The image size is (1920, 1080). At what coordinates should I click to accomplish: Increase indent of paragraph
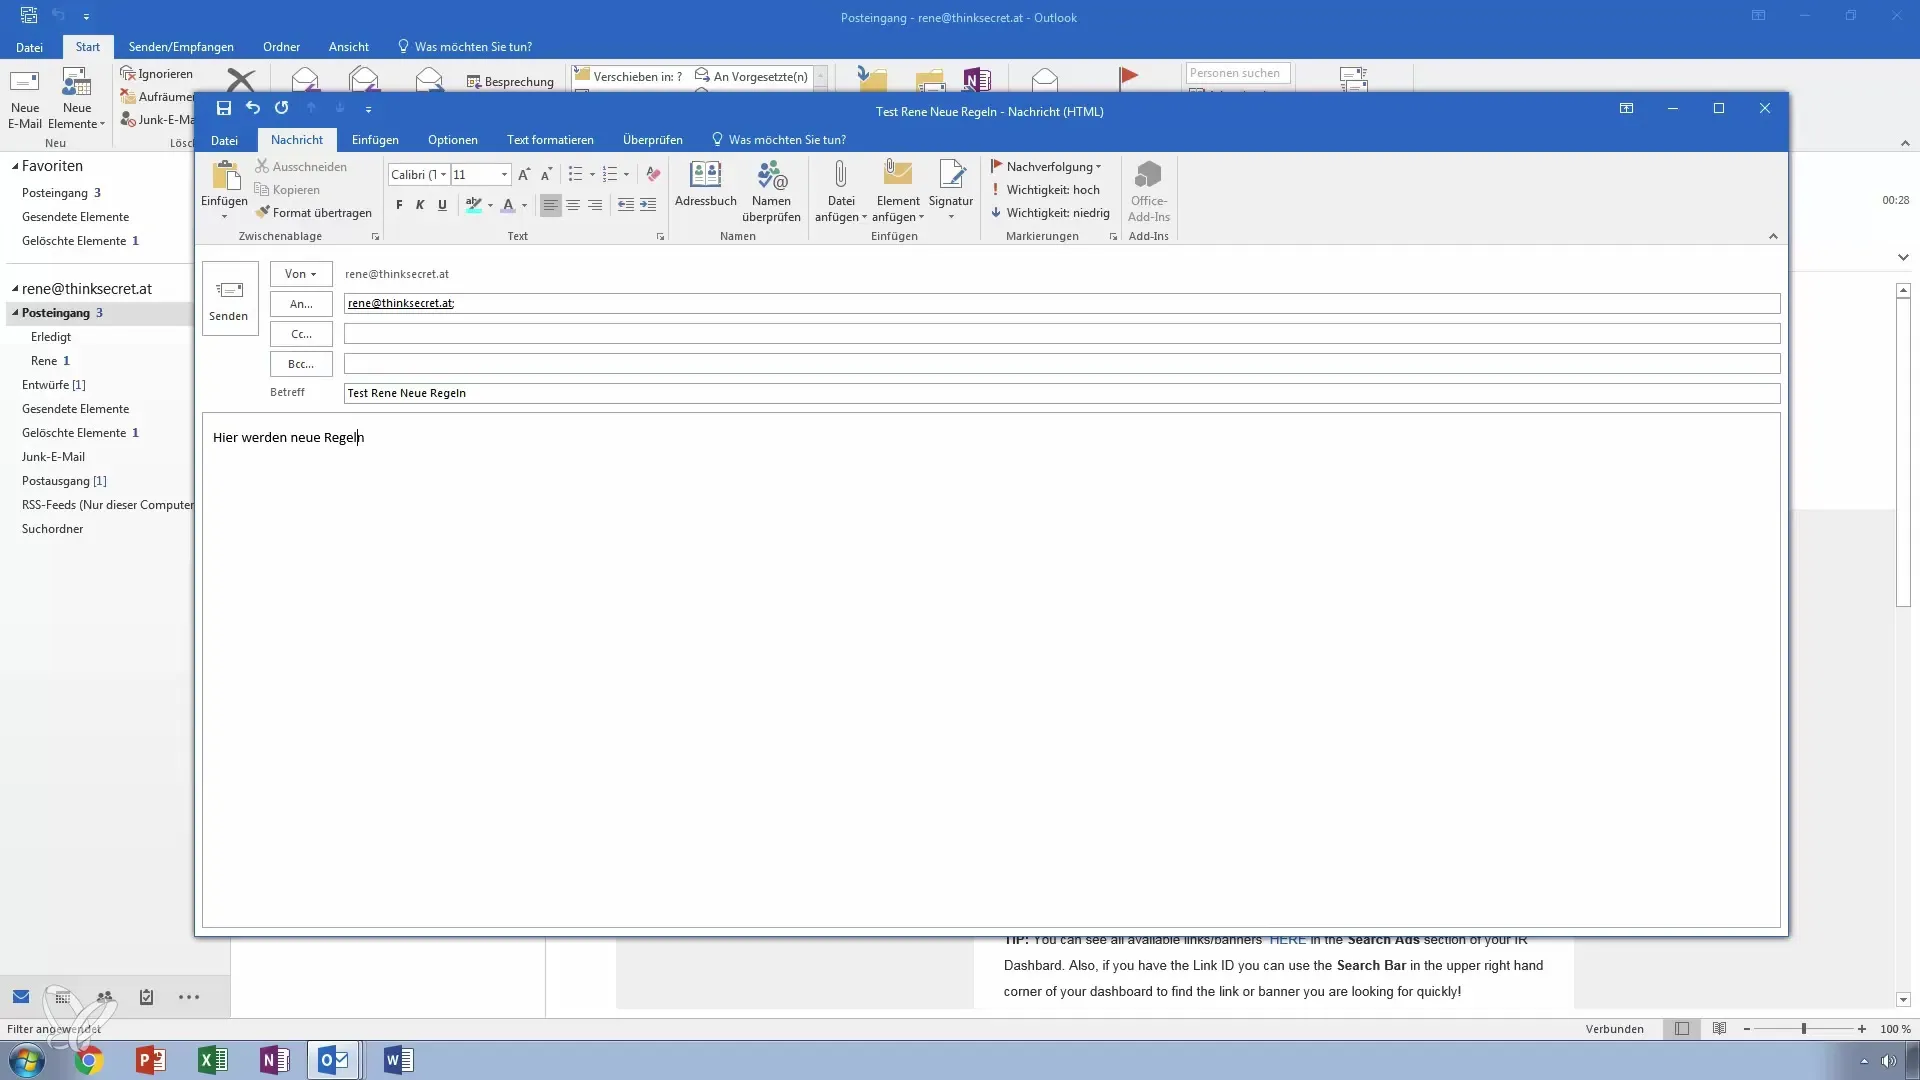pos(648,205)
